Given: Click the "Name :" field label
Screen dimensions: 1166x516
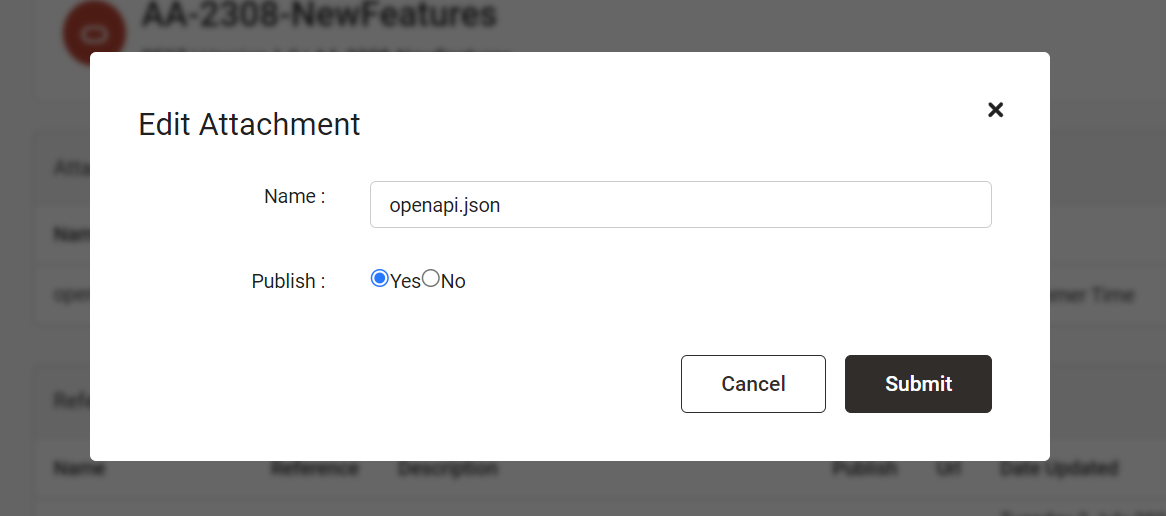Looking at the screenshot, I should (294, 196).
